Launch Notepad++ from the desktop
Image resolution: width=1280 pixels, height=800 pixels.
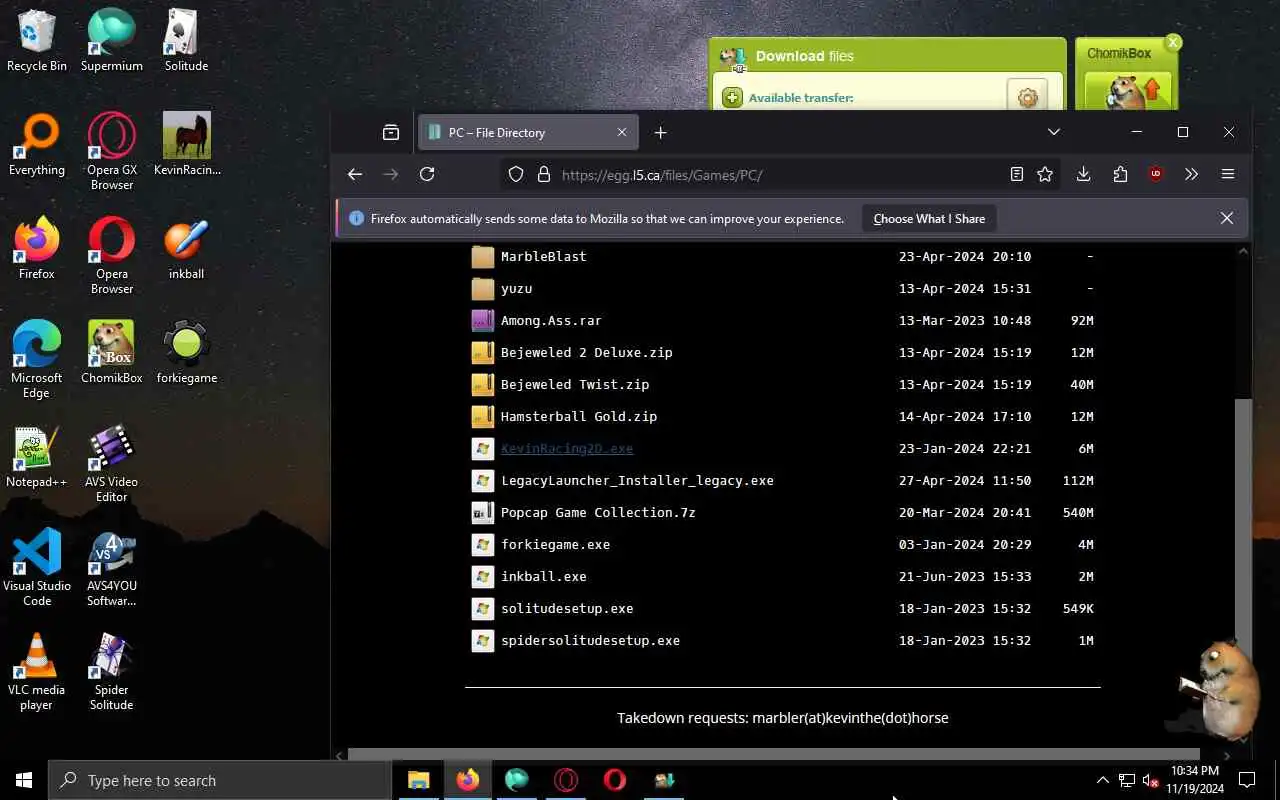click(x=37, y=457)
